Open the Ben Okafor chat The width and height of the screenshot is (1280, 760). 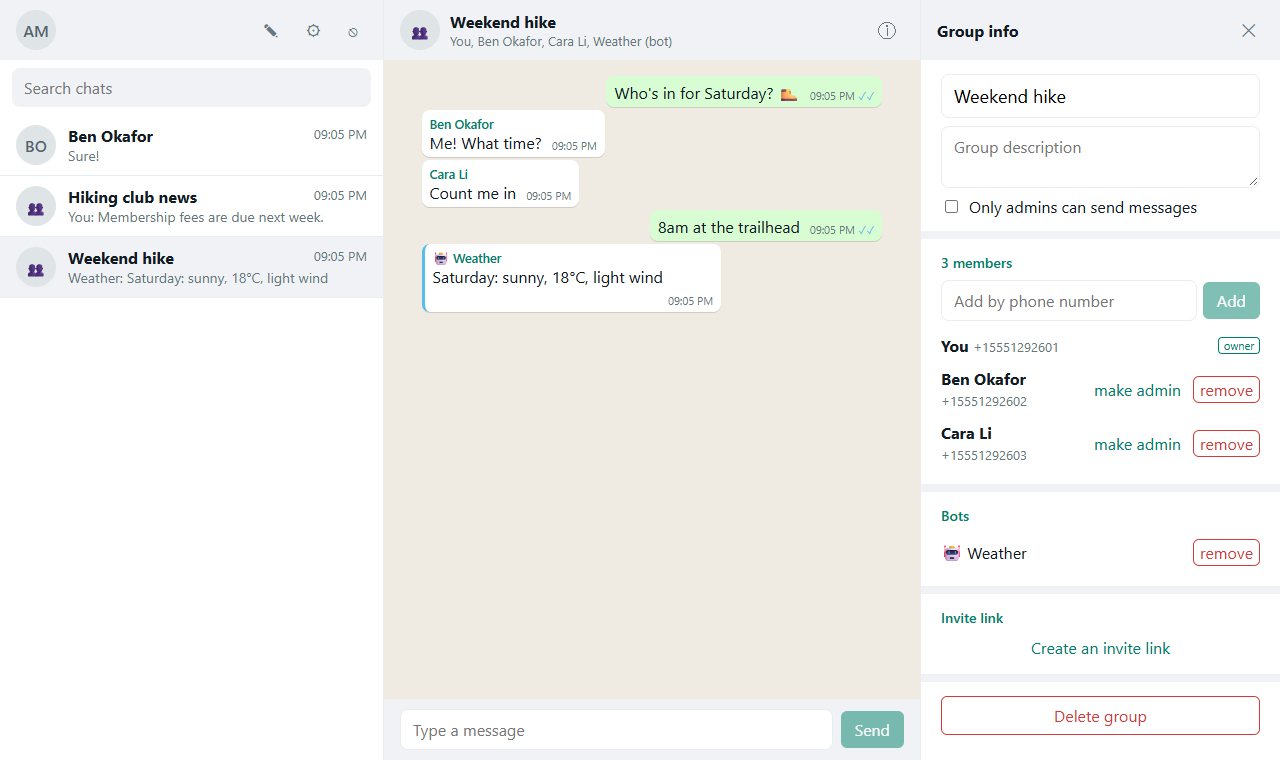(191, 146)
